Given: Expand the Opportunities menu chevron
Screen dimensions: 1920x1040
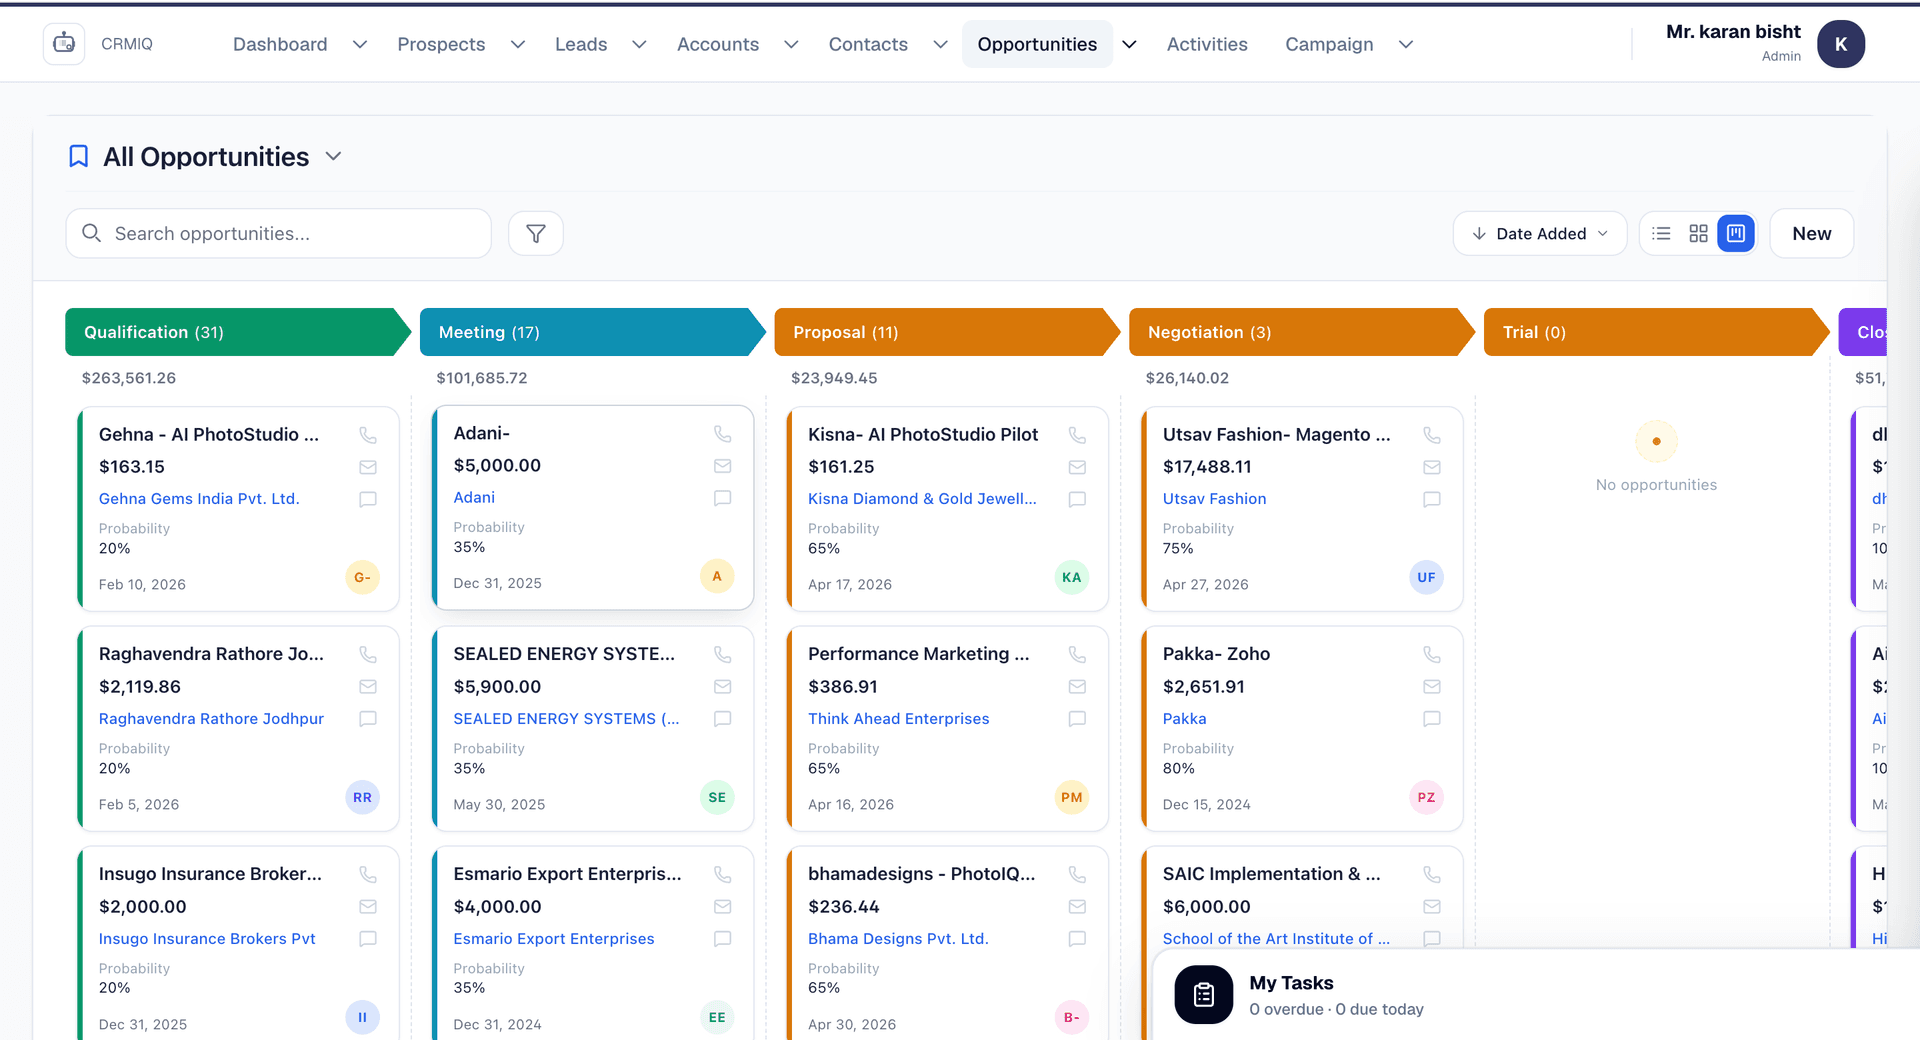Looking at the screenshot, I should coord(1129,44).
